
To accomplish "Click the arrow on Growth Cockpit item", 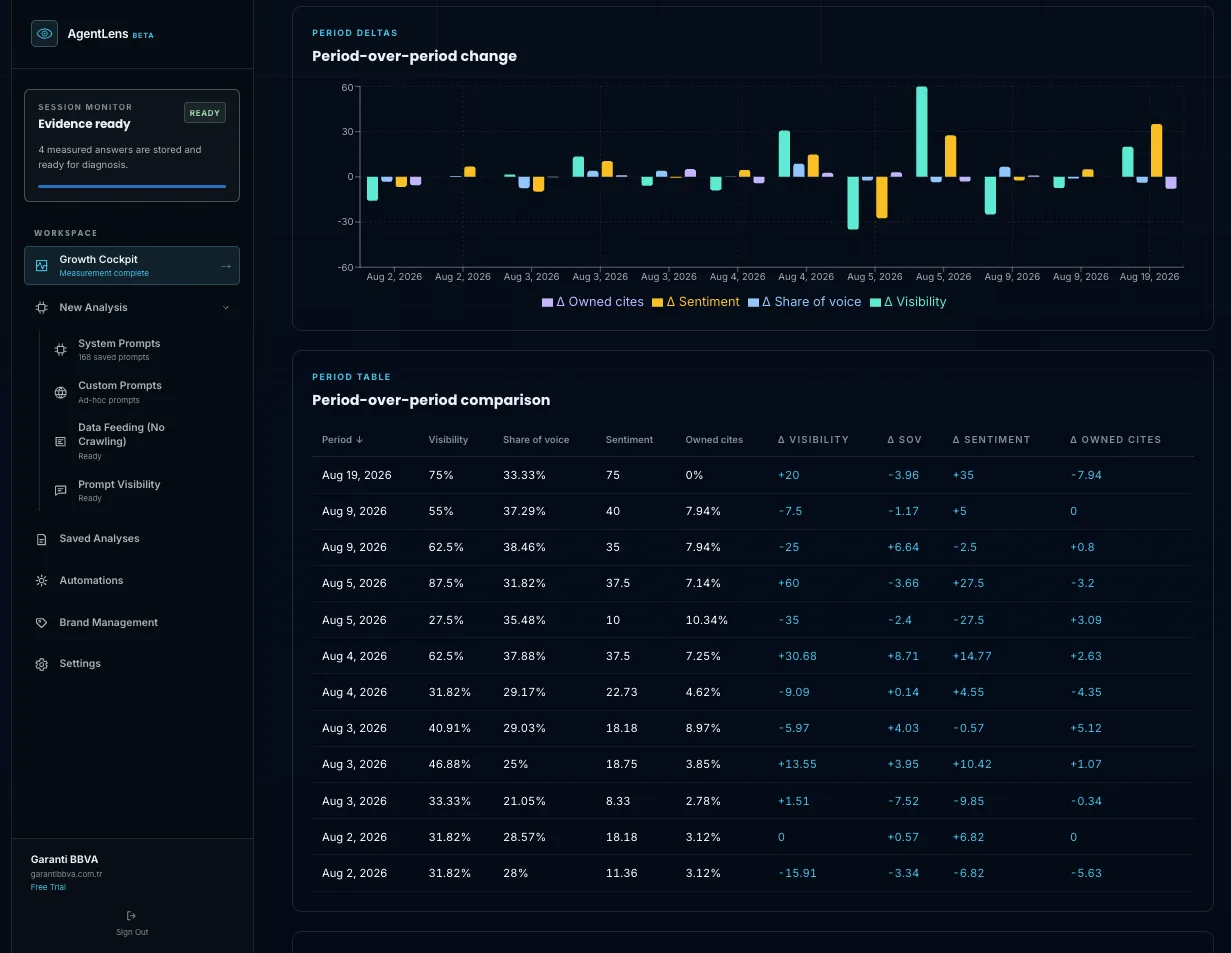I will point(226,266).
